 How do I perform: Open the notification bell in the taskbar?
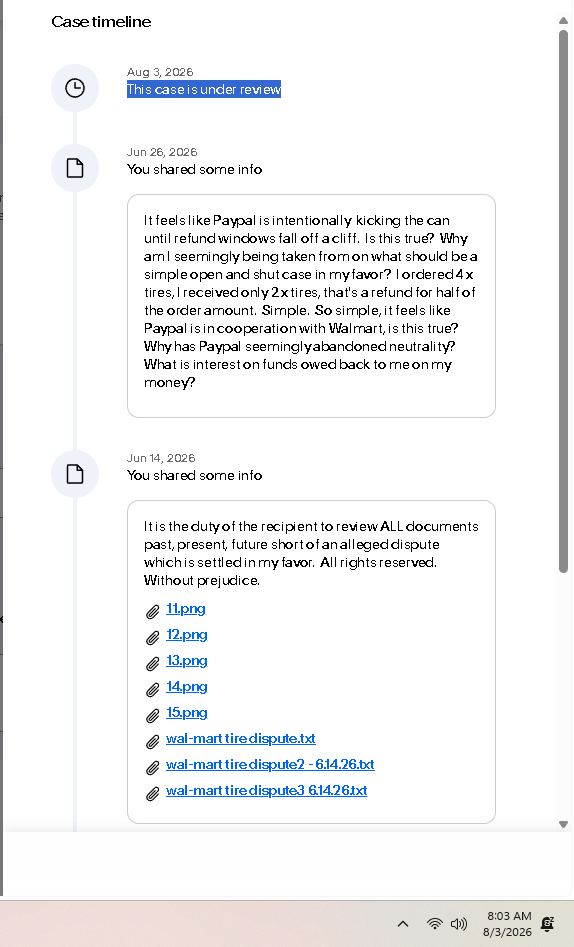tap(548, 923)
